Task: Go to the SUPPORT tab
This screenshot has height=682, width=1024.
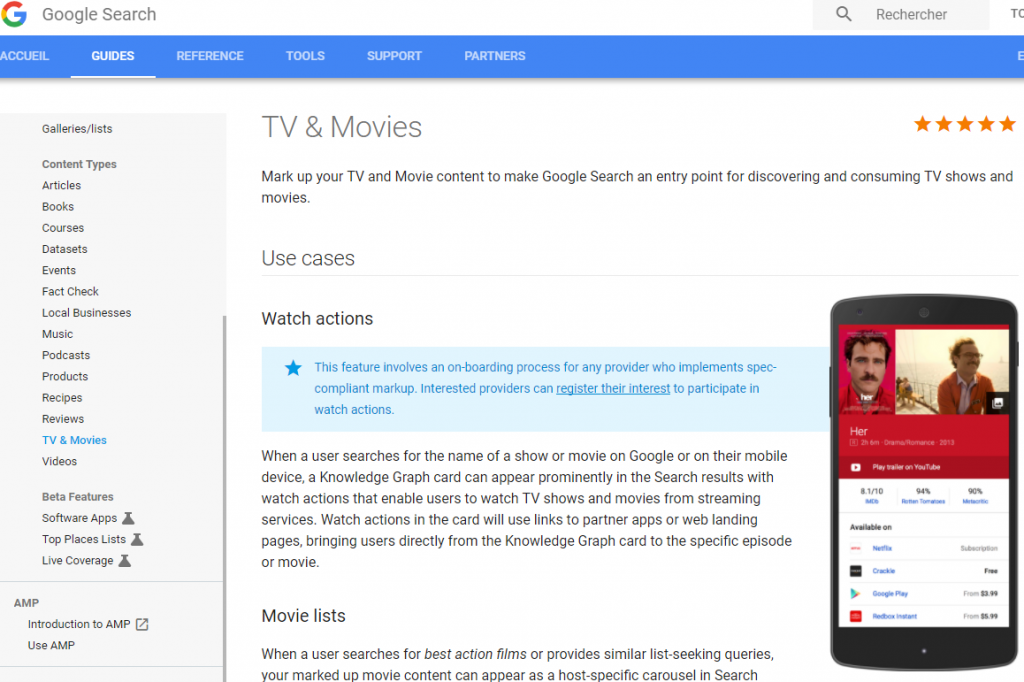Action: 394,56
